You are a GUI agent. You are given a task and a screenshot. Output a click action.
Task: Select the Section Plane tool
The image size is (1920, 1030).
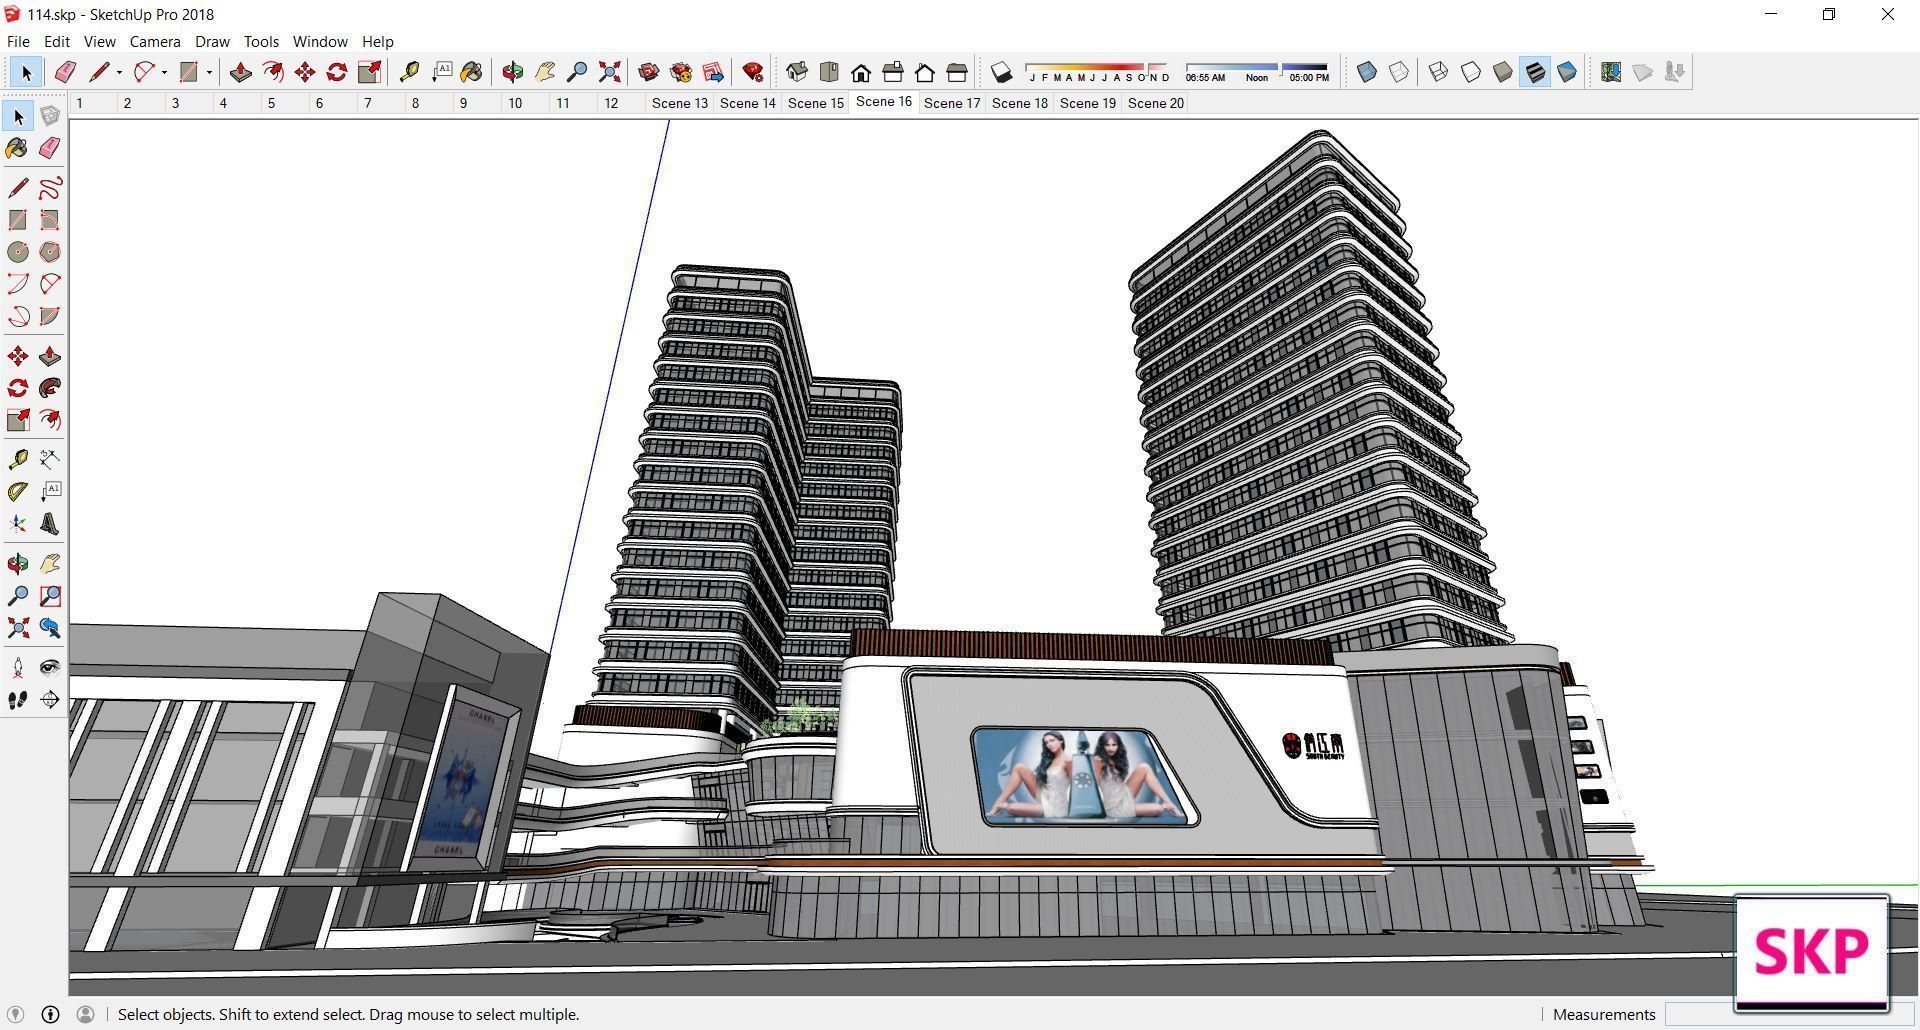[x=50, y=700]
